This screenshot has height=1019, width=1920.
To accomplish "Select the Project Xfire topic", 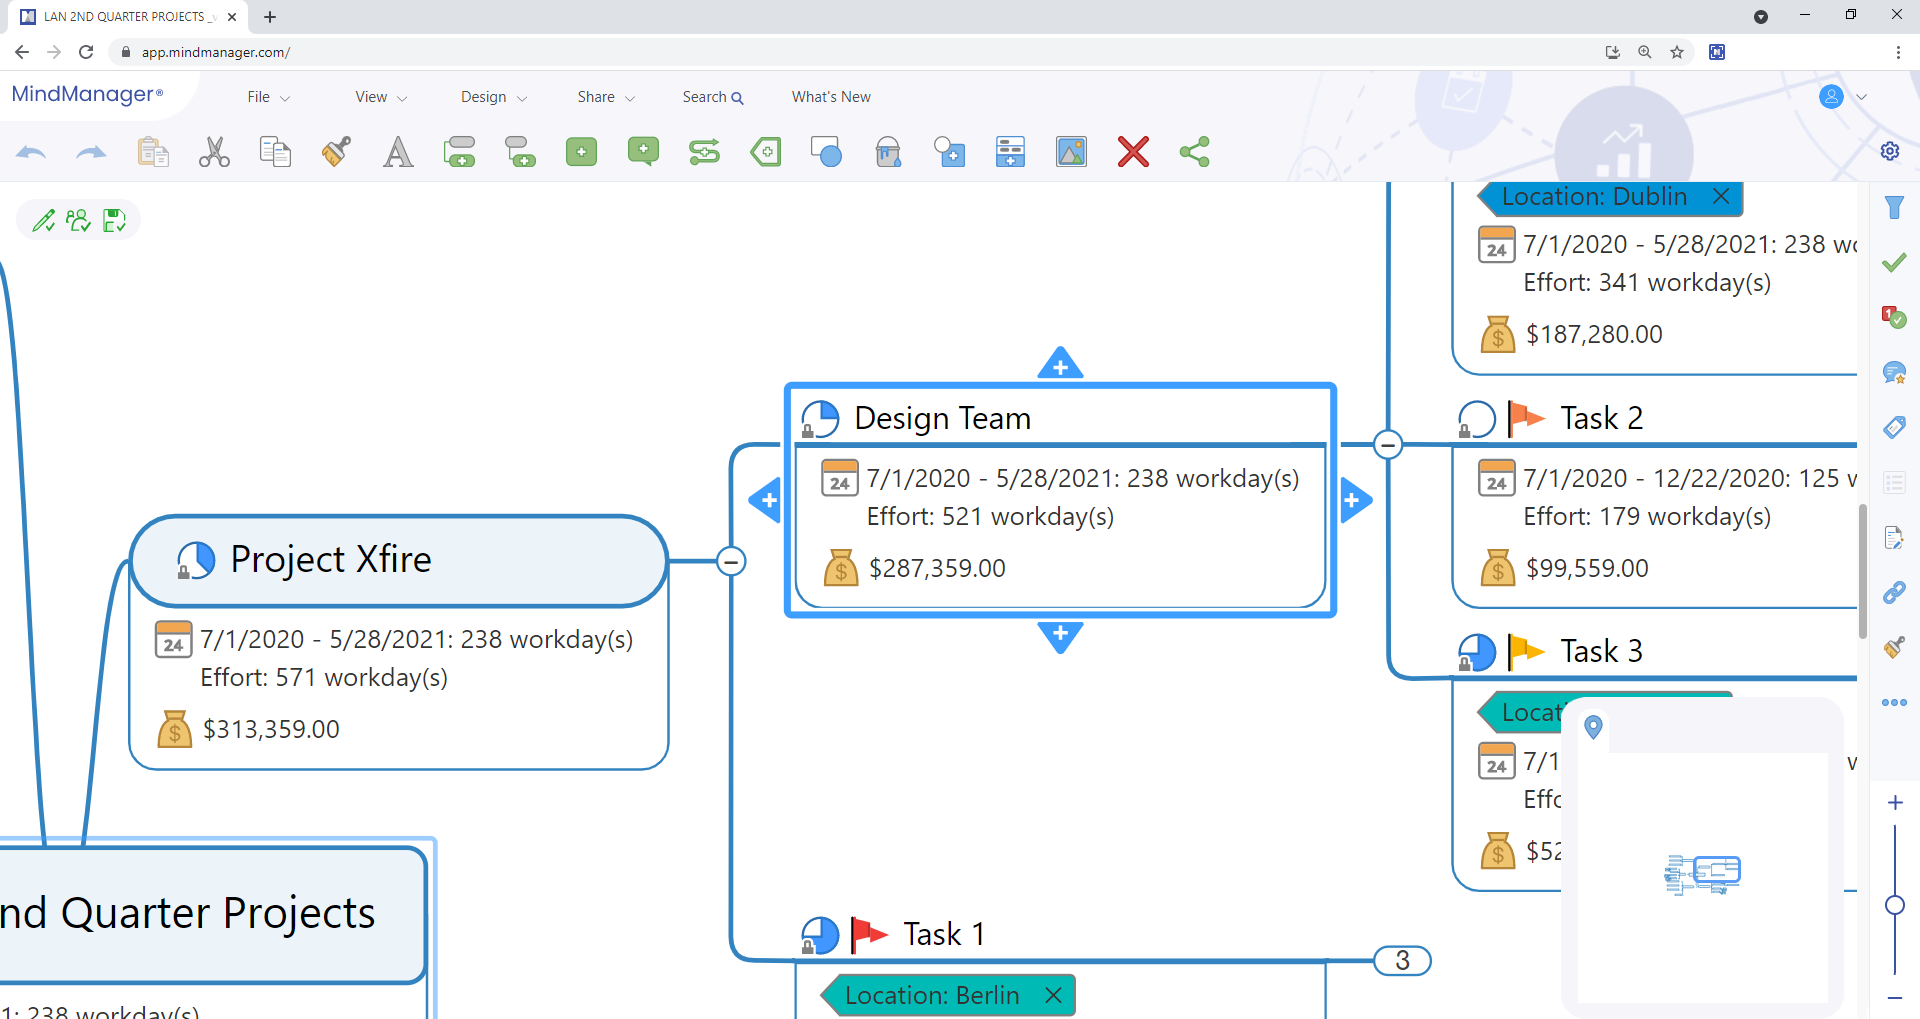I will tap(398, 560).
